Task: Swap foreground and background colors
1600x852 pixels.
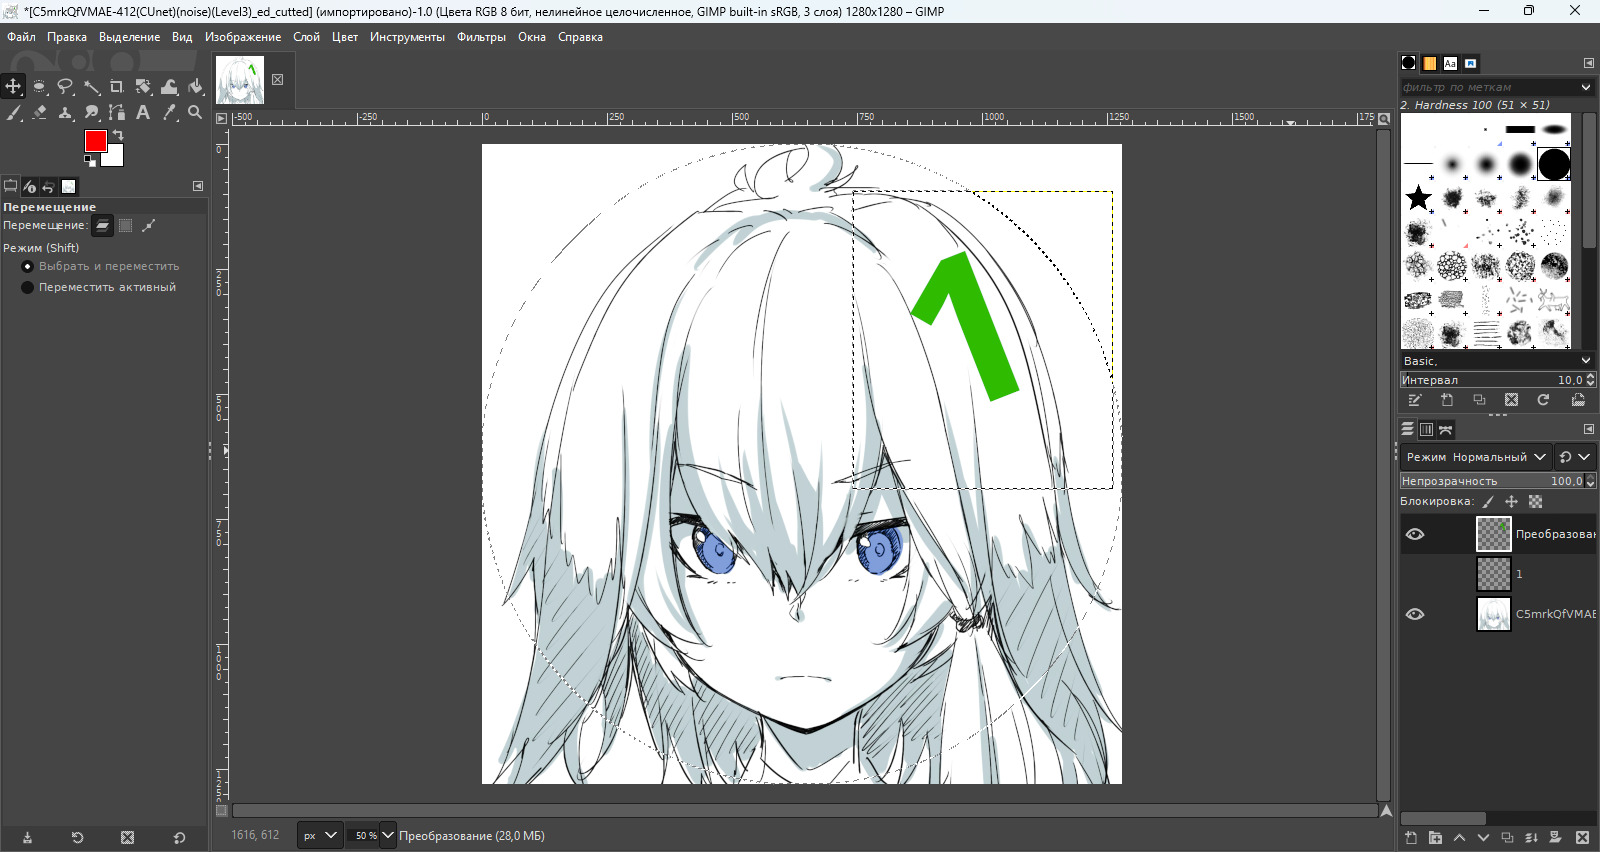Action: (118, 135)
